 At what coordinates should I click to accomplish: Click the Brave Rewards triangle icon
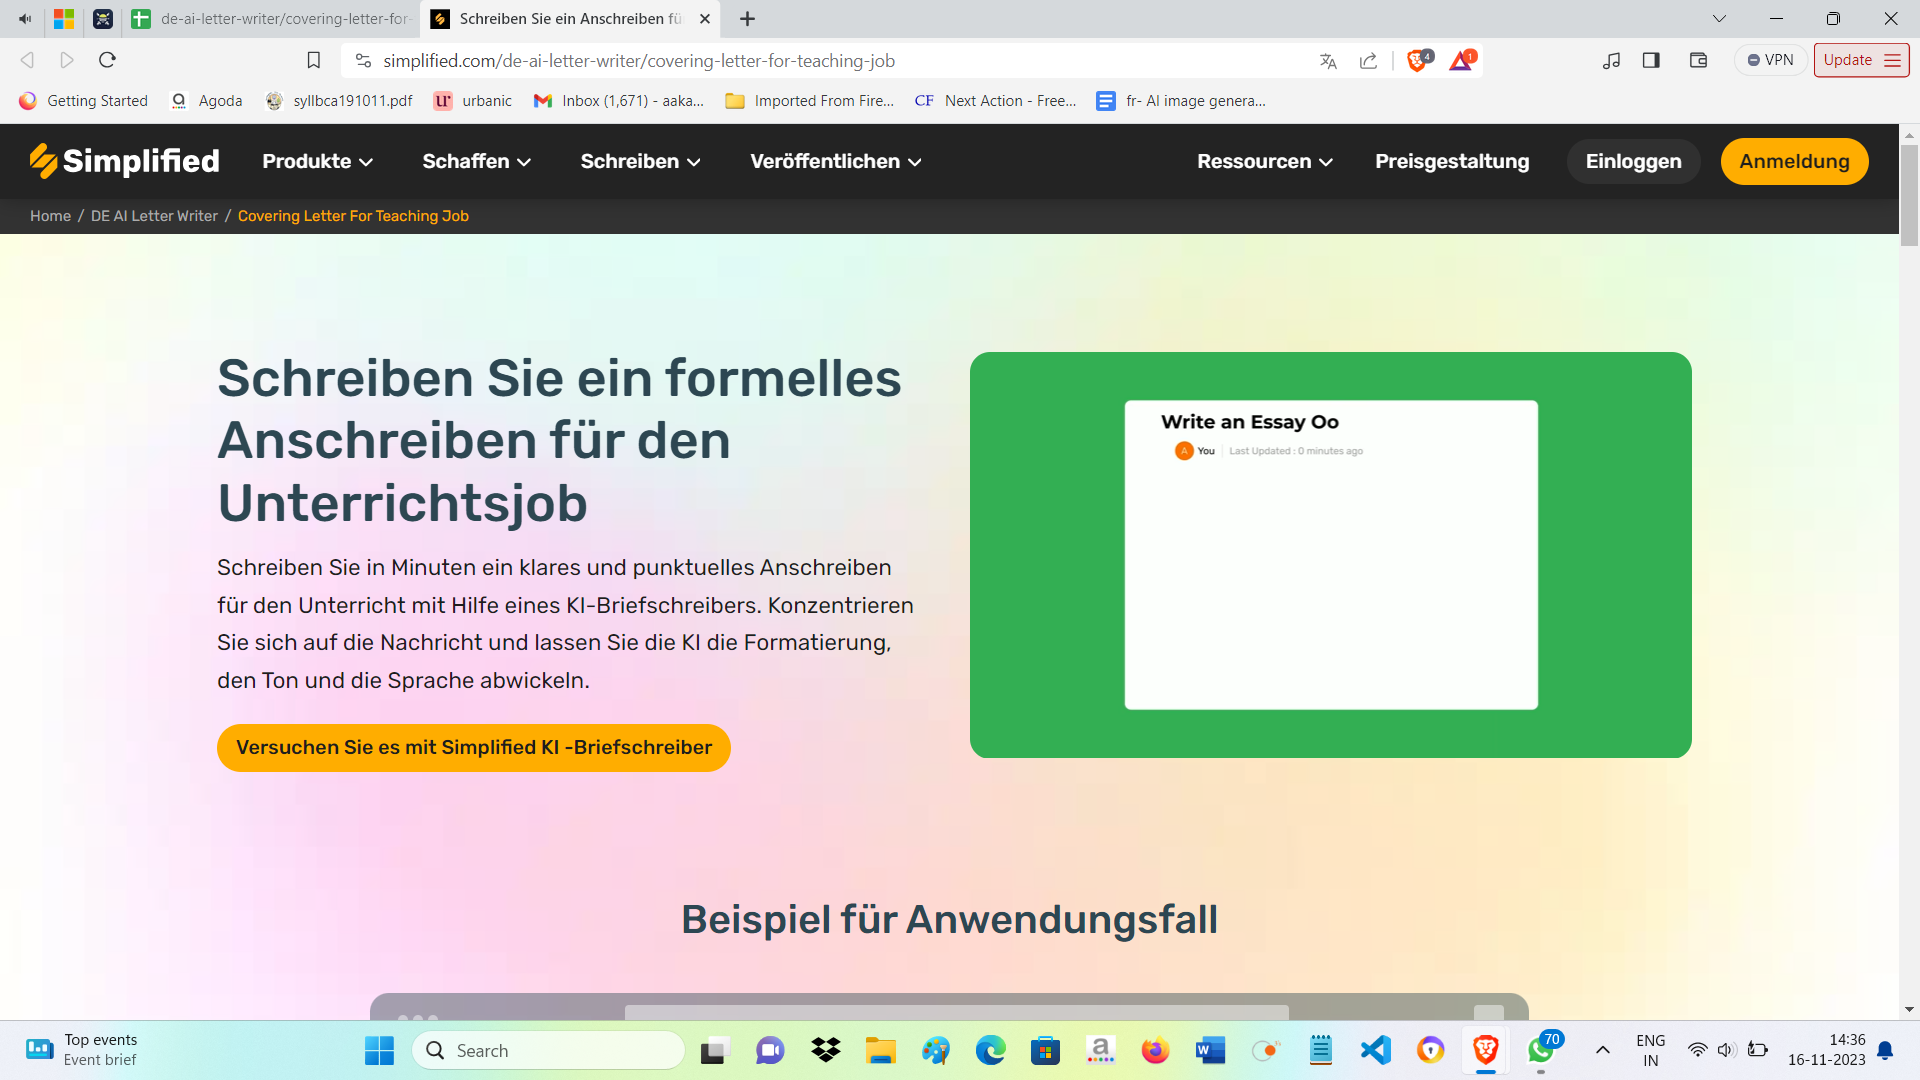click(x=1461, y=61)
